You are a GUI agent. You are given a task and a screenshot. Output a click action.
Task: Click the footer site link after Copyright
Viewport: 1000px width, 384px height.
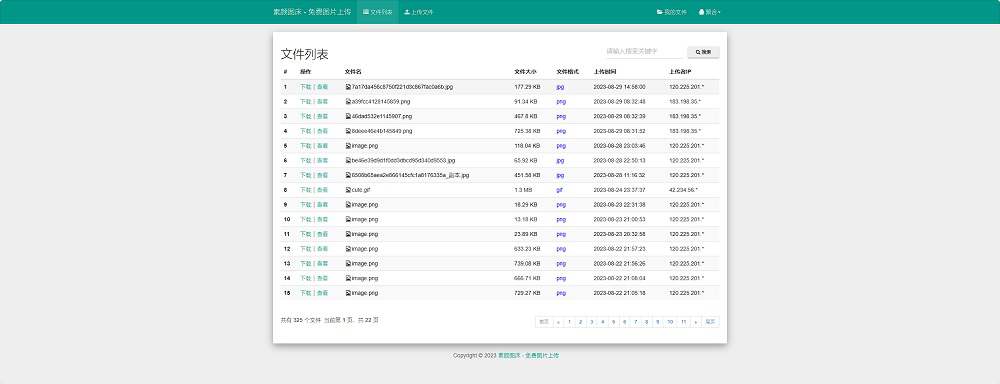(528, 355)
